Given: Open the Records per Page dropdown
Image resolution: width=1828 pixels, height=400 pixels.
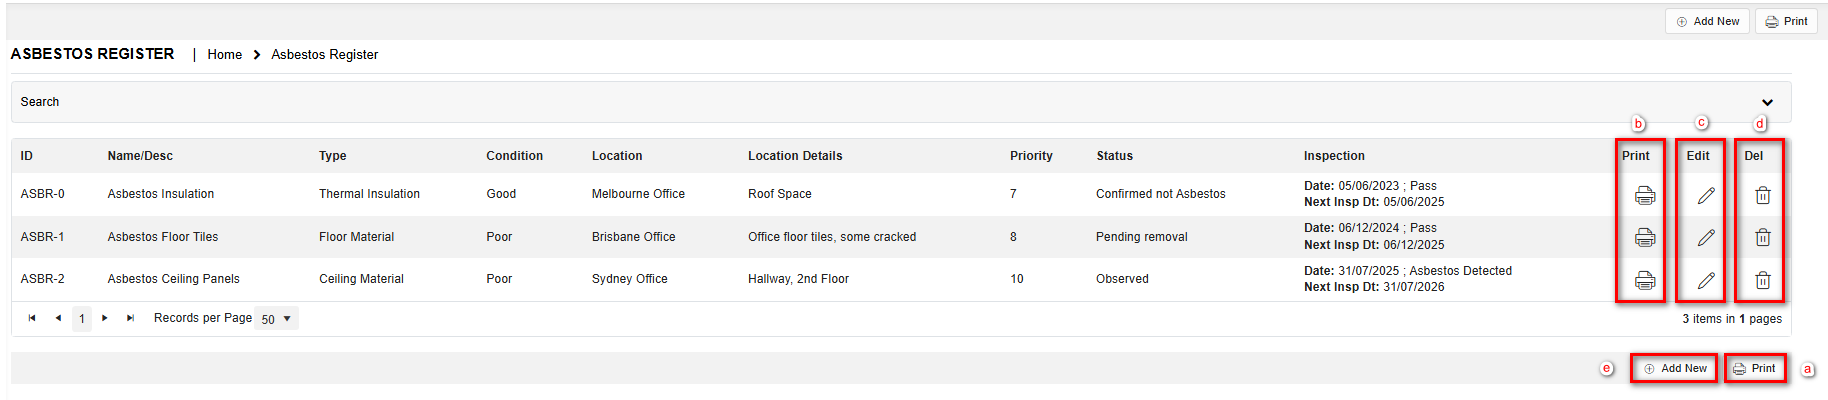Looking at the screenshot, I should 276,319.
